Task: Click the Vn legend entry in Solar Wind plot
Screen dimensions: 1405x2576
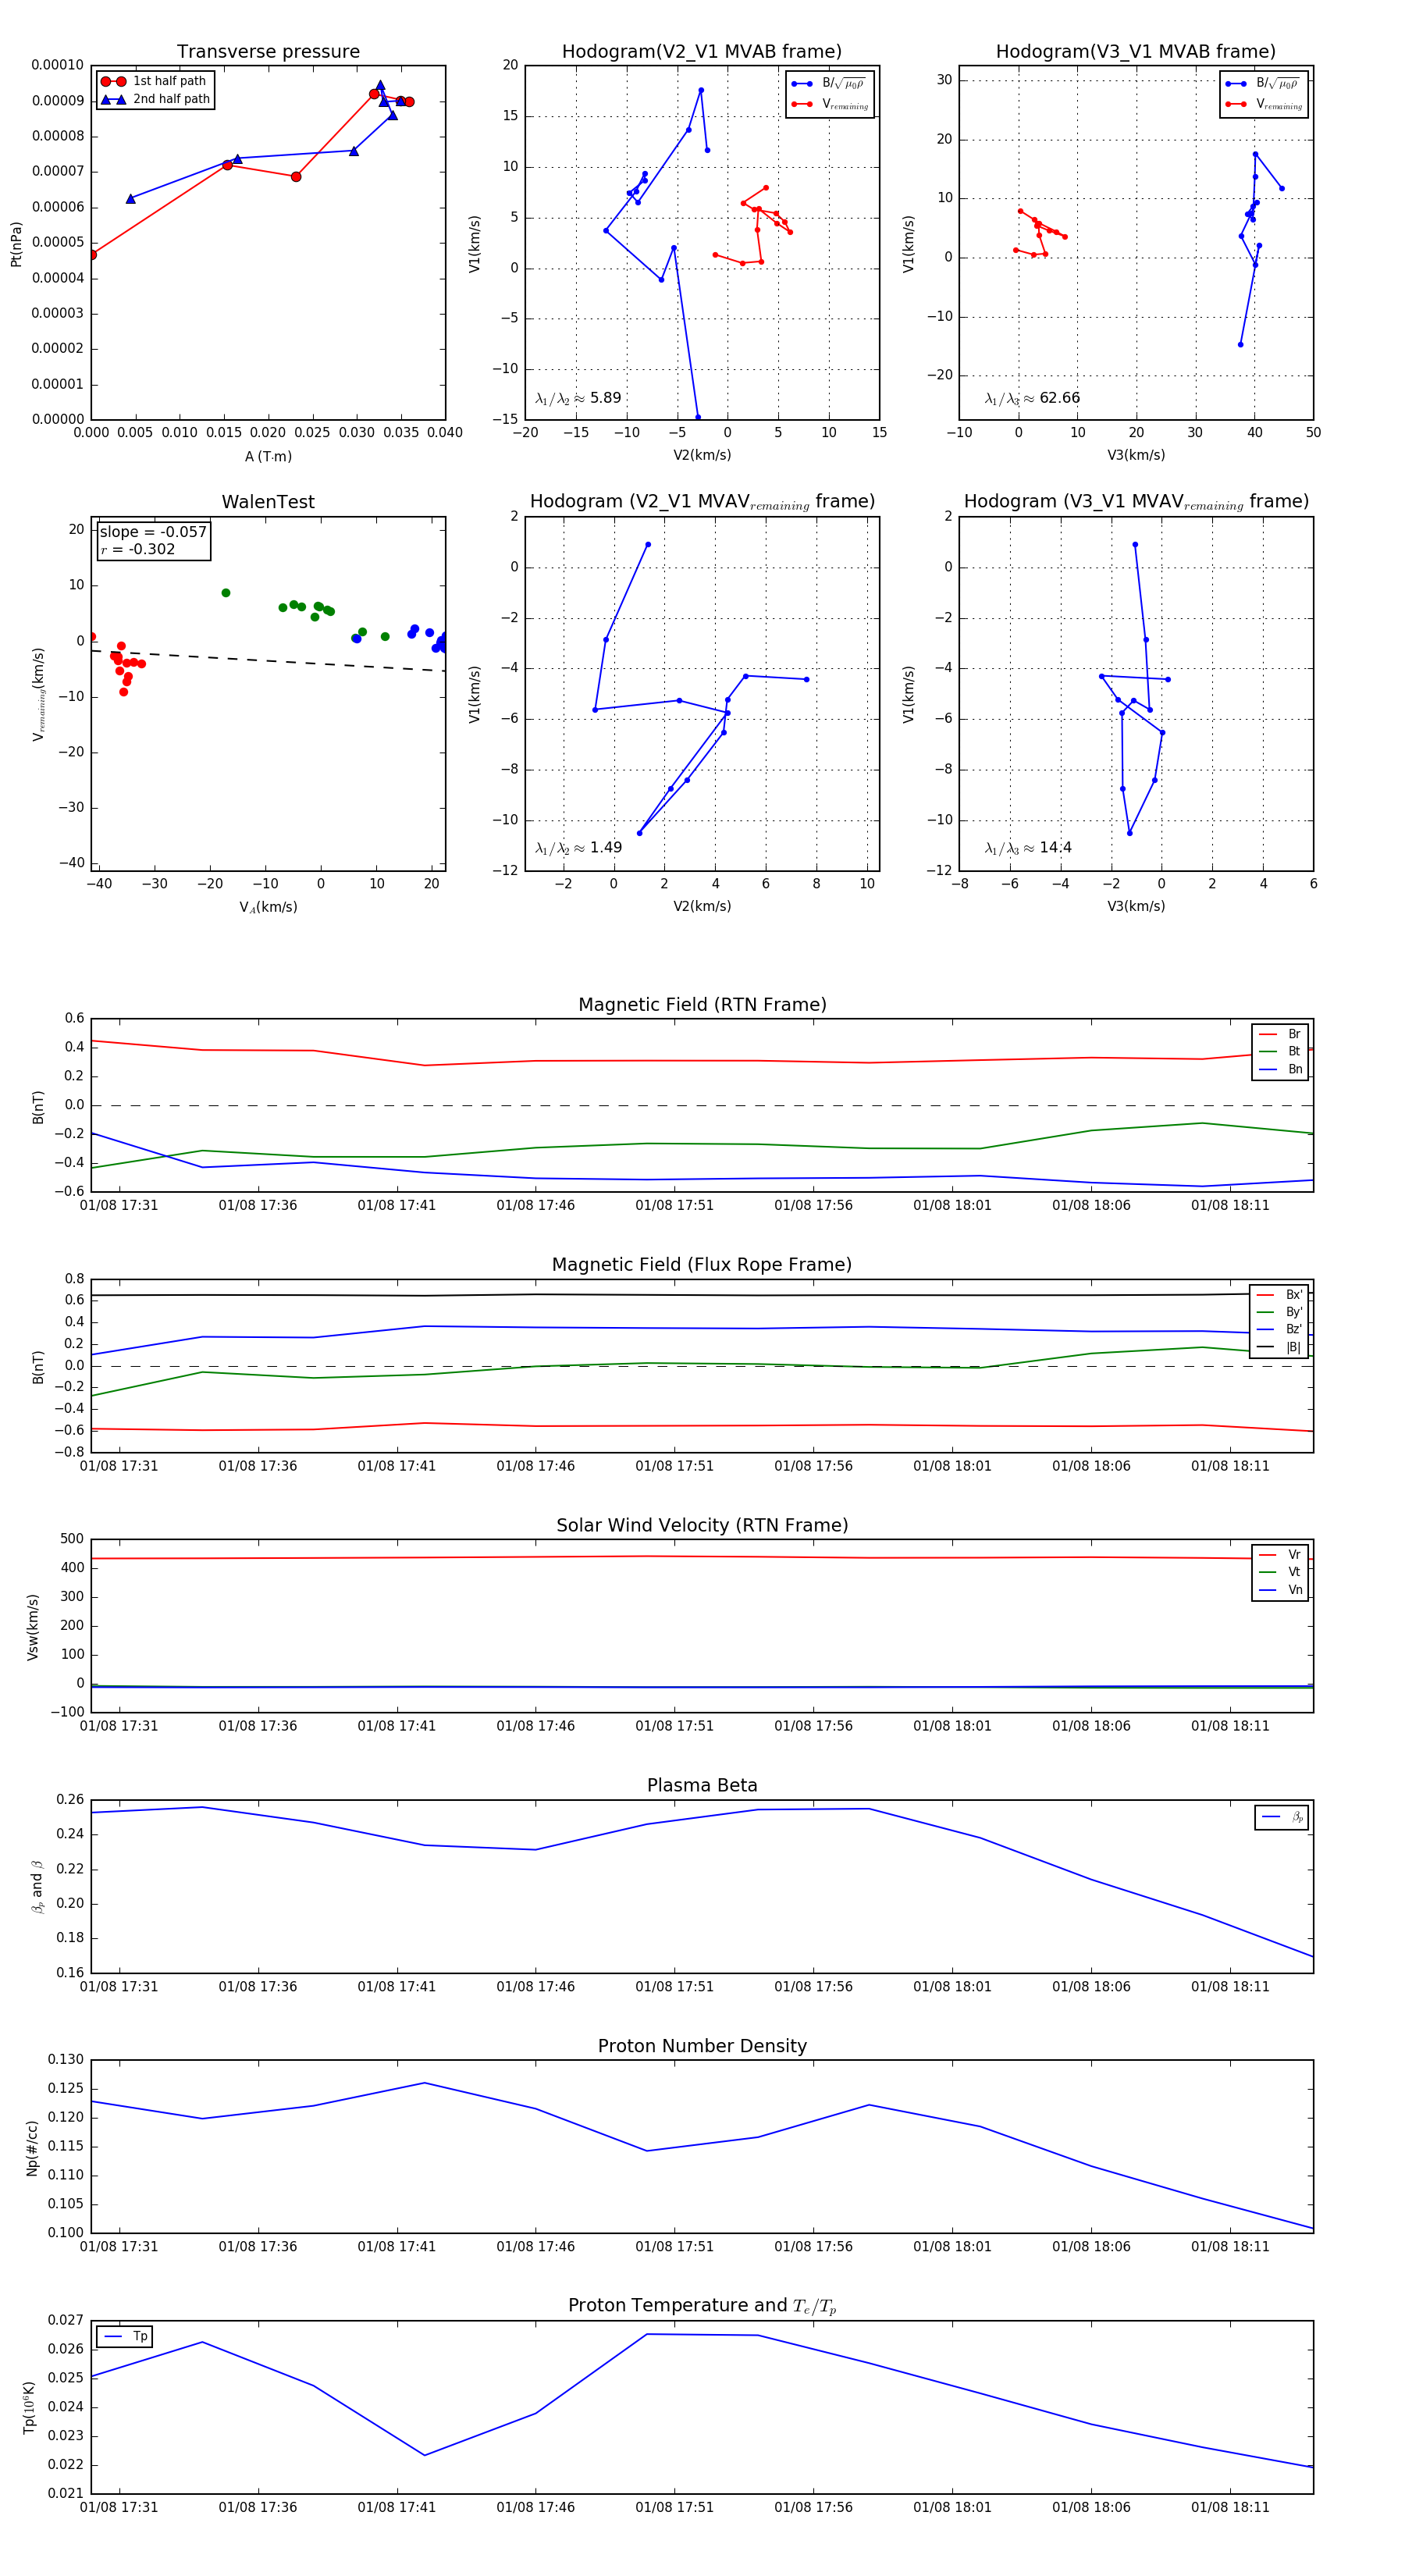Action: click(x=1280, y=1590)
